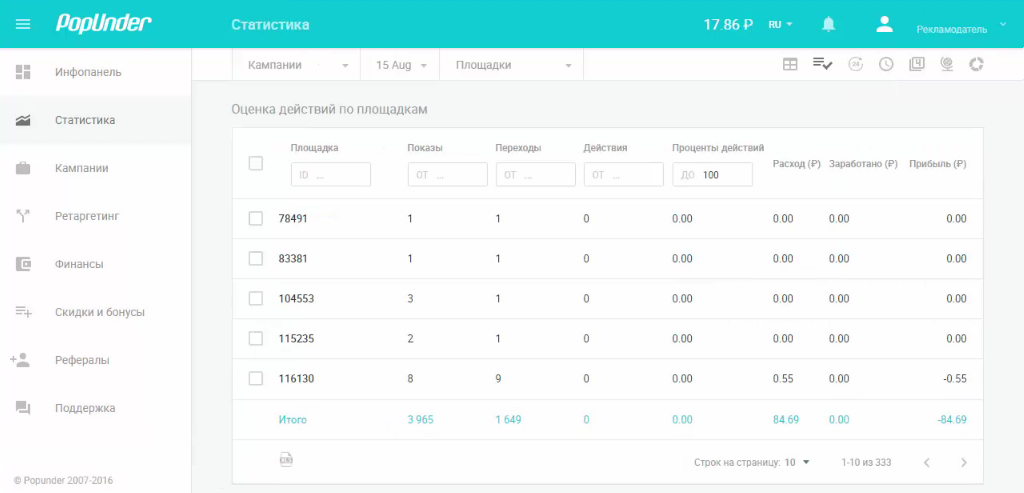
Task: Check the row for site 116130
Action: tap(256, 378)
